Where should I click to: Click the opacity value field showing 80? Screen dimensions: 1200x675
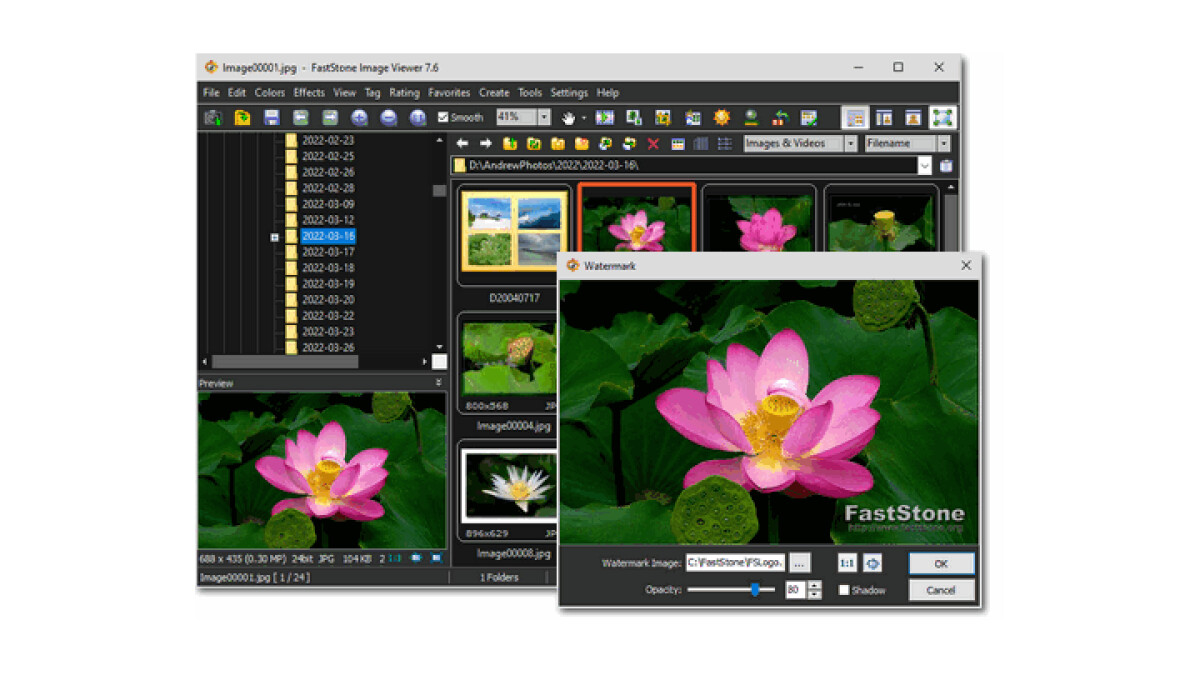pos(795,590)
